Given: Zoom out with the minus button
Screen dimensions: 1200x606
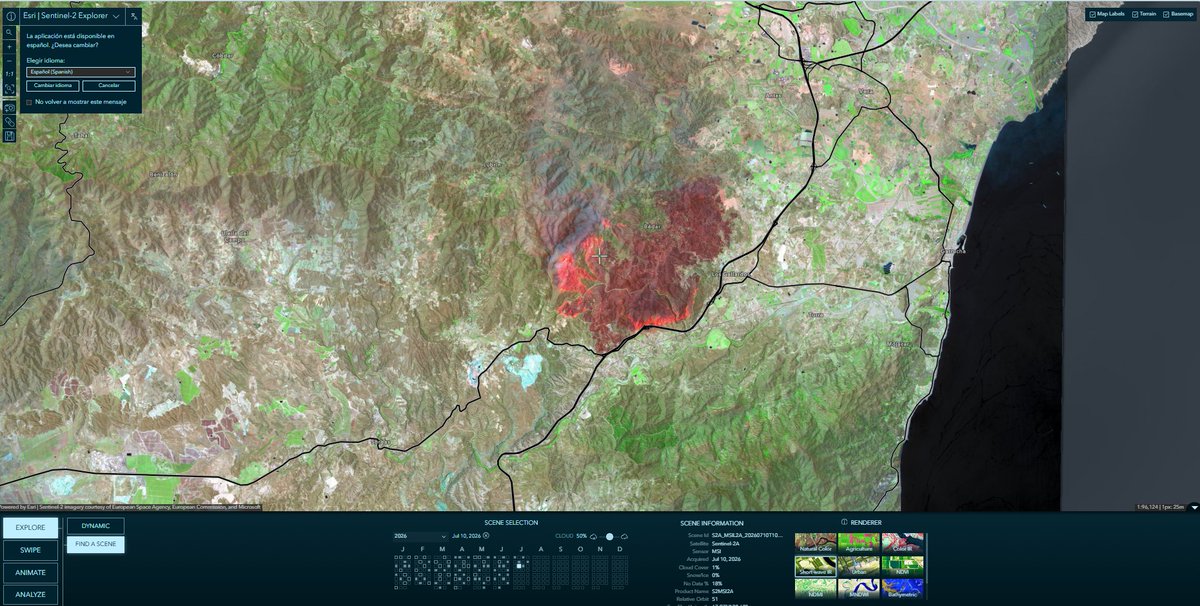Looking at the screenshot, I should coord(9,60).
